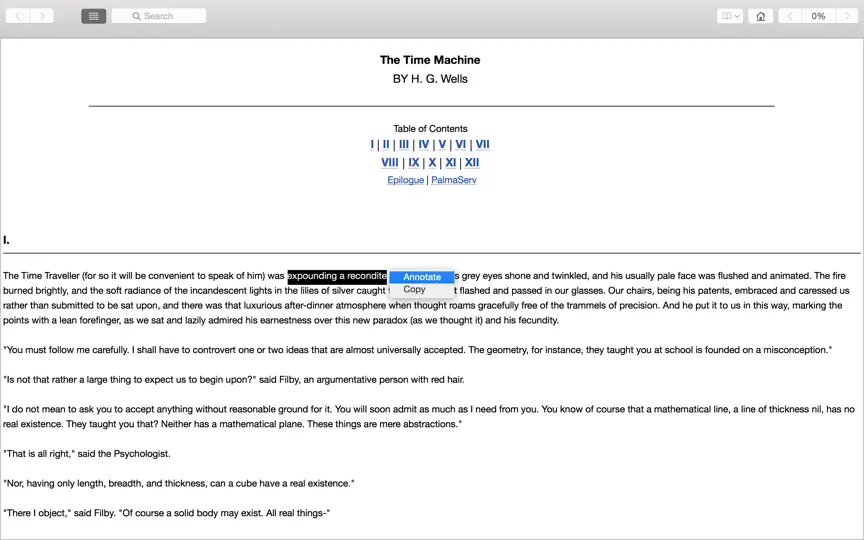This screenshot has width=864, height=540.
Task: Open chapter I link
Action: point(372,144)
